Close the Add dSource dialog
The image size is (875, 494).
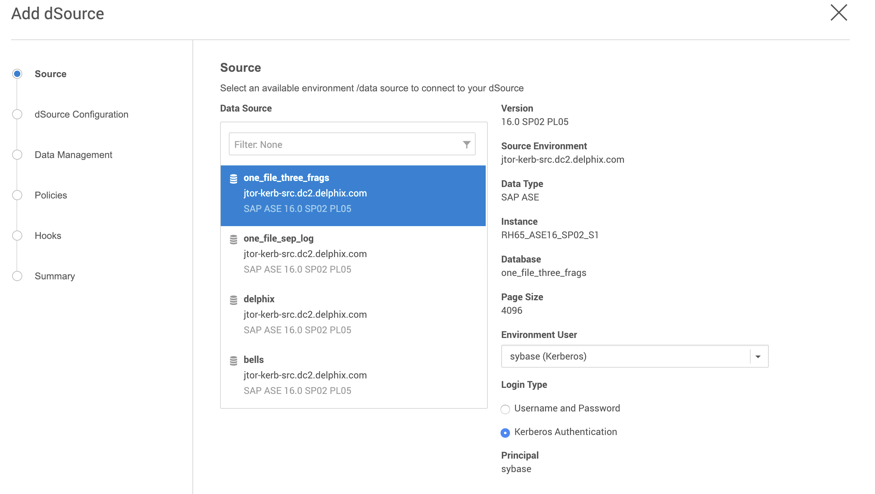point(838,13)
